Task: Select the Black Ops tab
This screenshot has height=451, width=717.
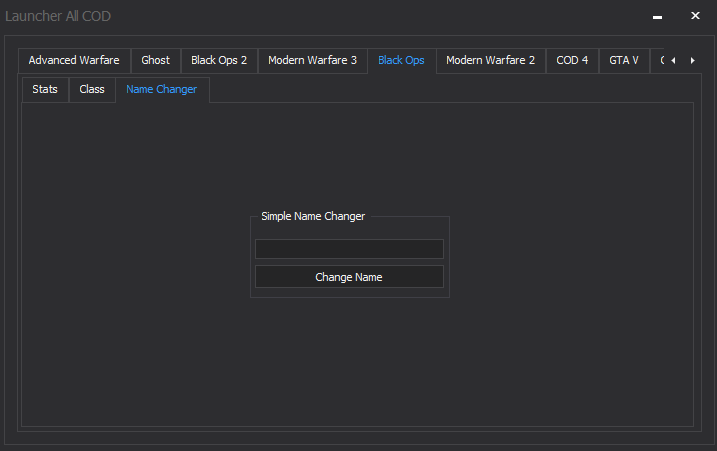Action: pos(401,60)
